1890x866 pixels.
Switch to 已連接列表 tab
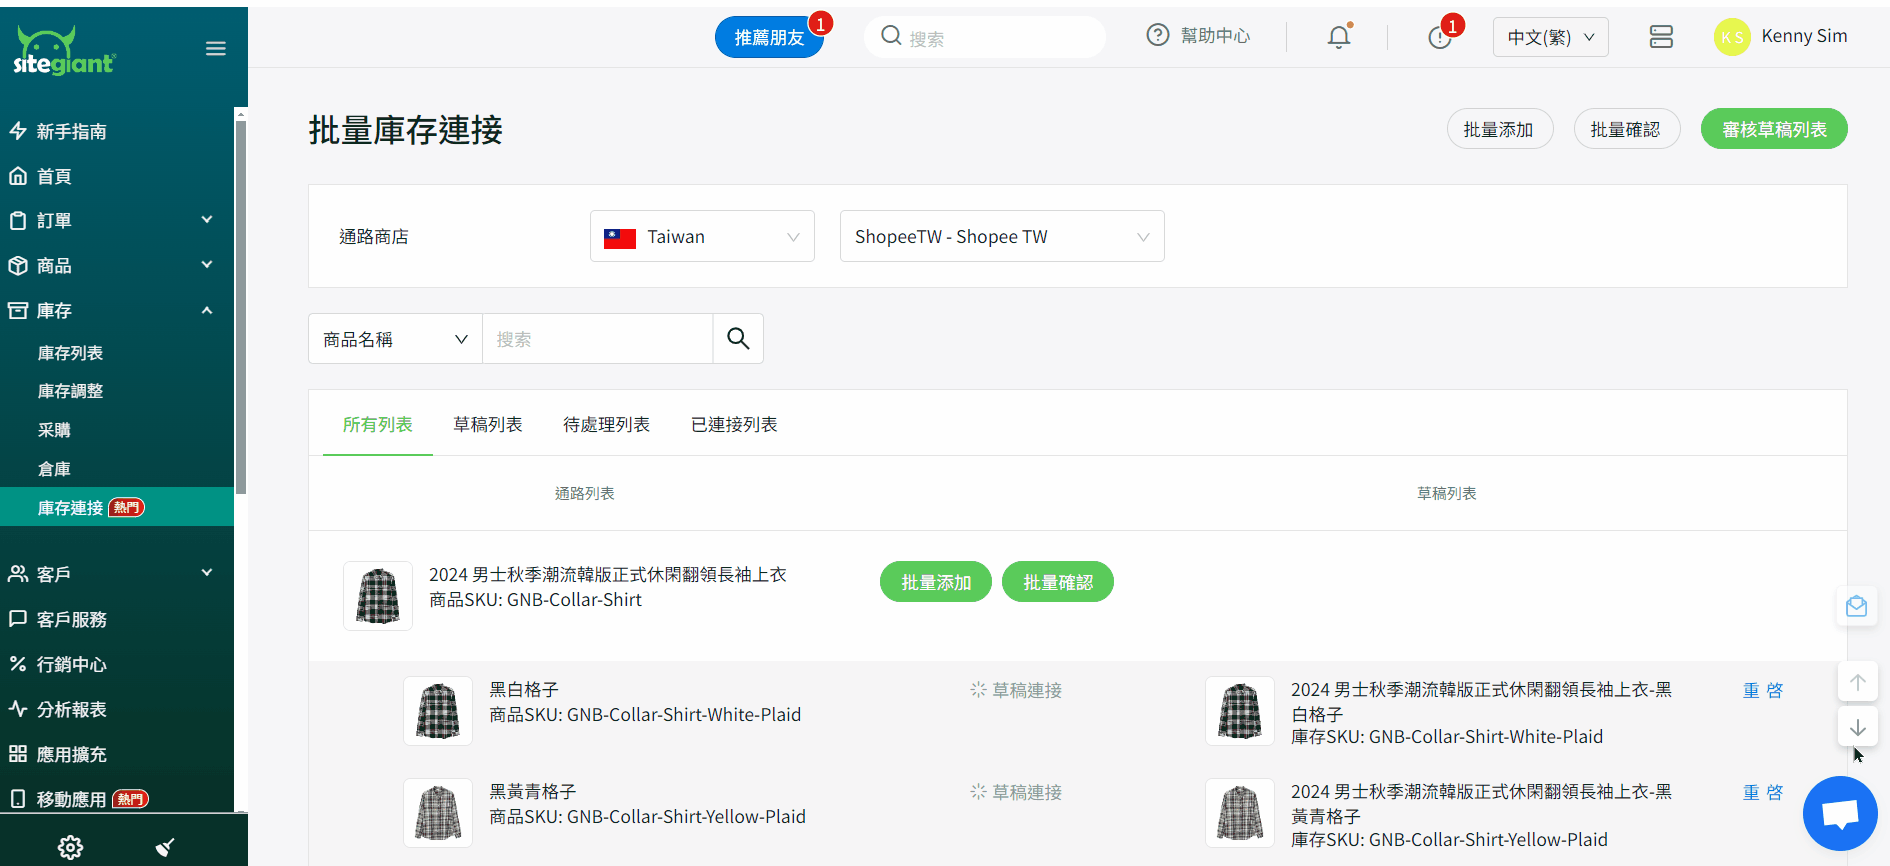[x=734, y=425]
